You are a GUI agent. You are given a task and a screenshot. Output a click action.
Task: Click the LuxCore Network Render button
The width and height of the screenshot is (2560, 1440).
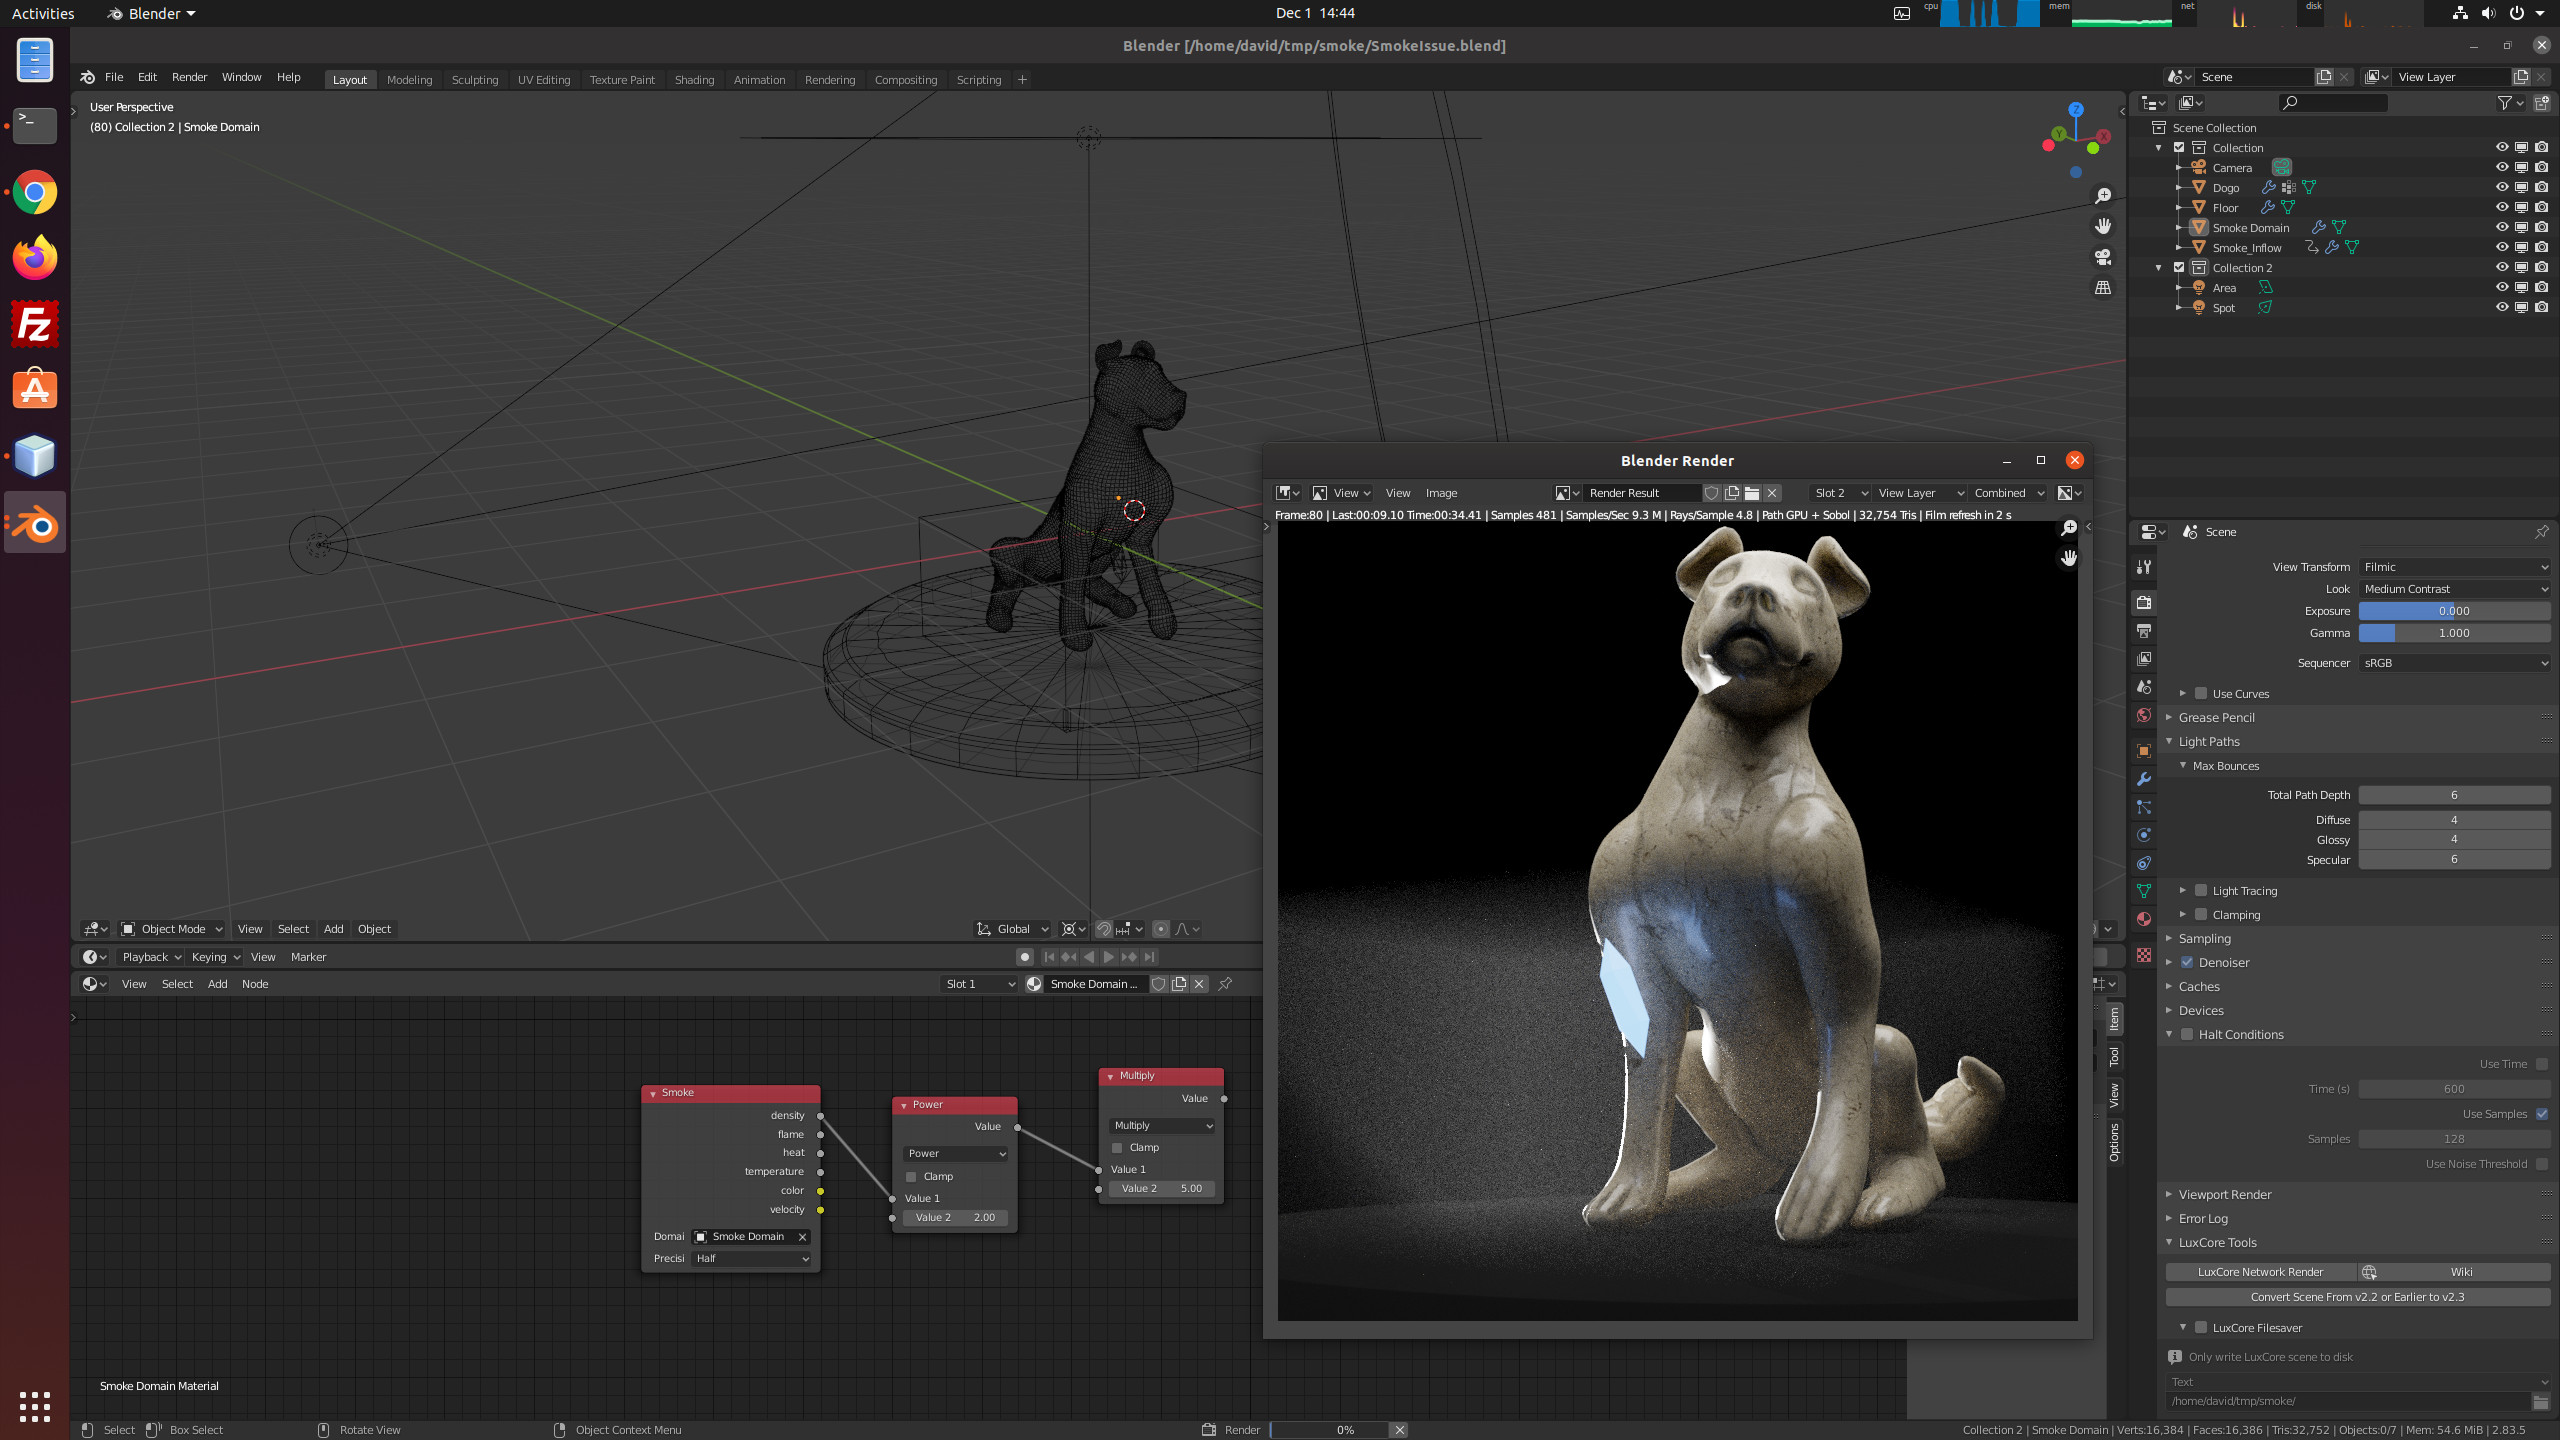[2260, 1272]
